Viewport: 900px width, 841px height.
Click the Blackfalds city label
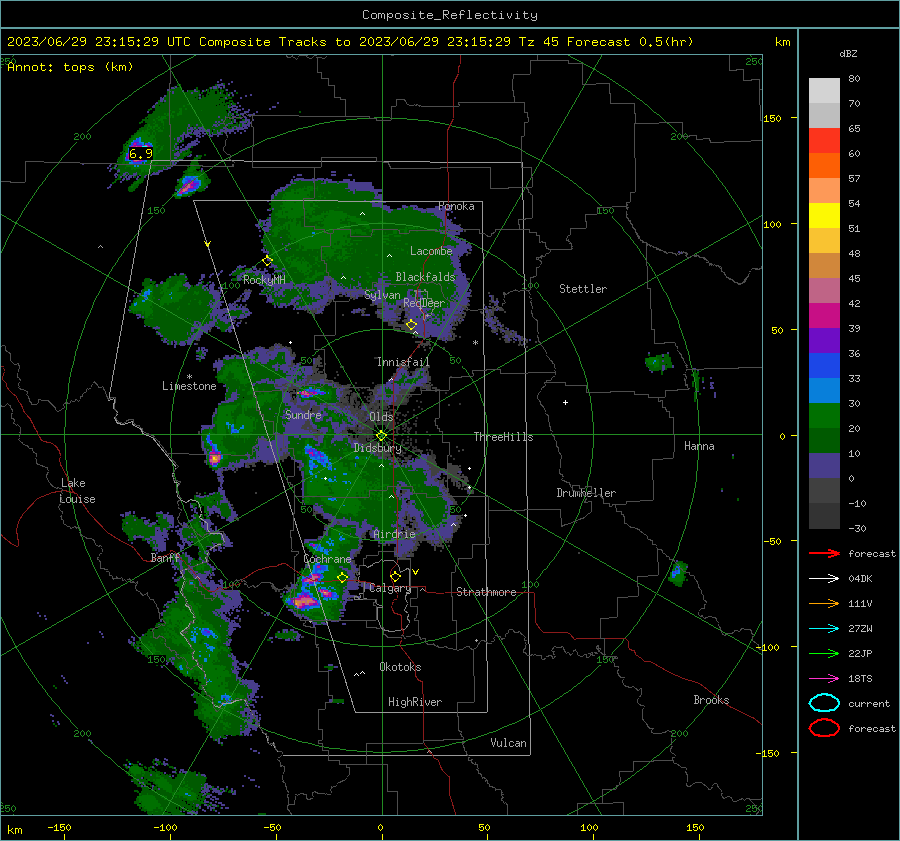tap(425, 277)
